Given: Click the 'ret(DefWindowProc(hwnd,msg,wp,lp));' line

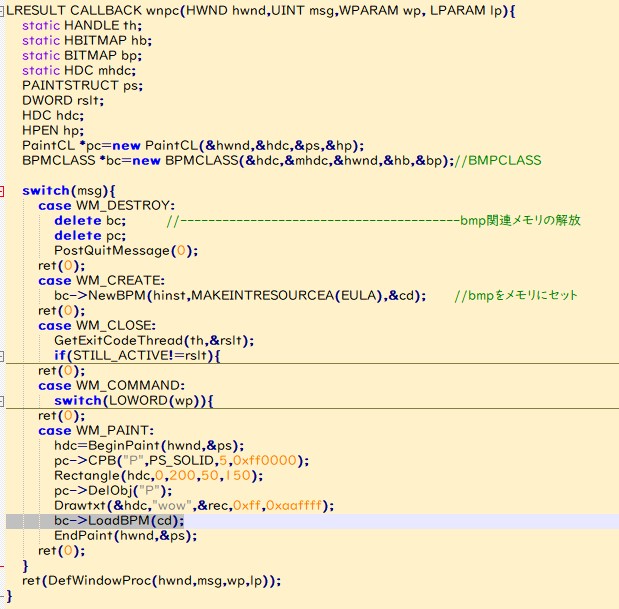Looking at the screenshot, I should (152, 581).
